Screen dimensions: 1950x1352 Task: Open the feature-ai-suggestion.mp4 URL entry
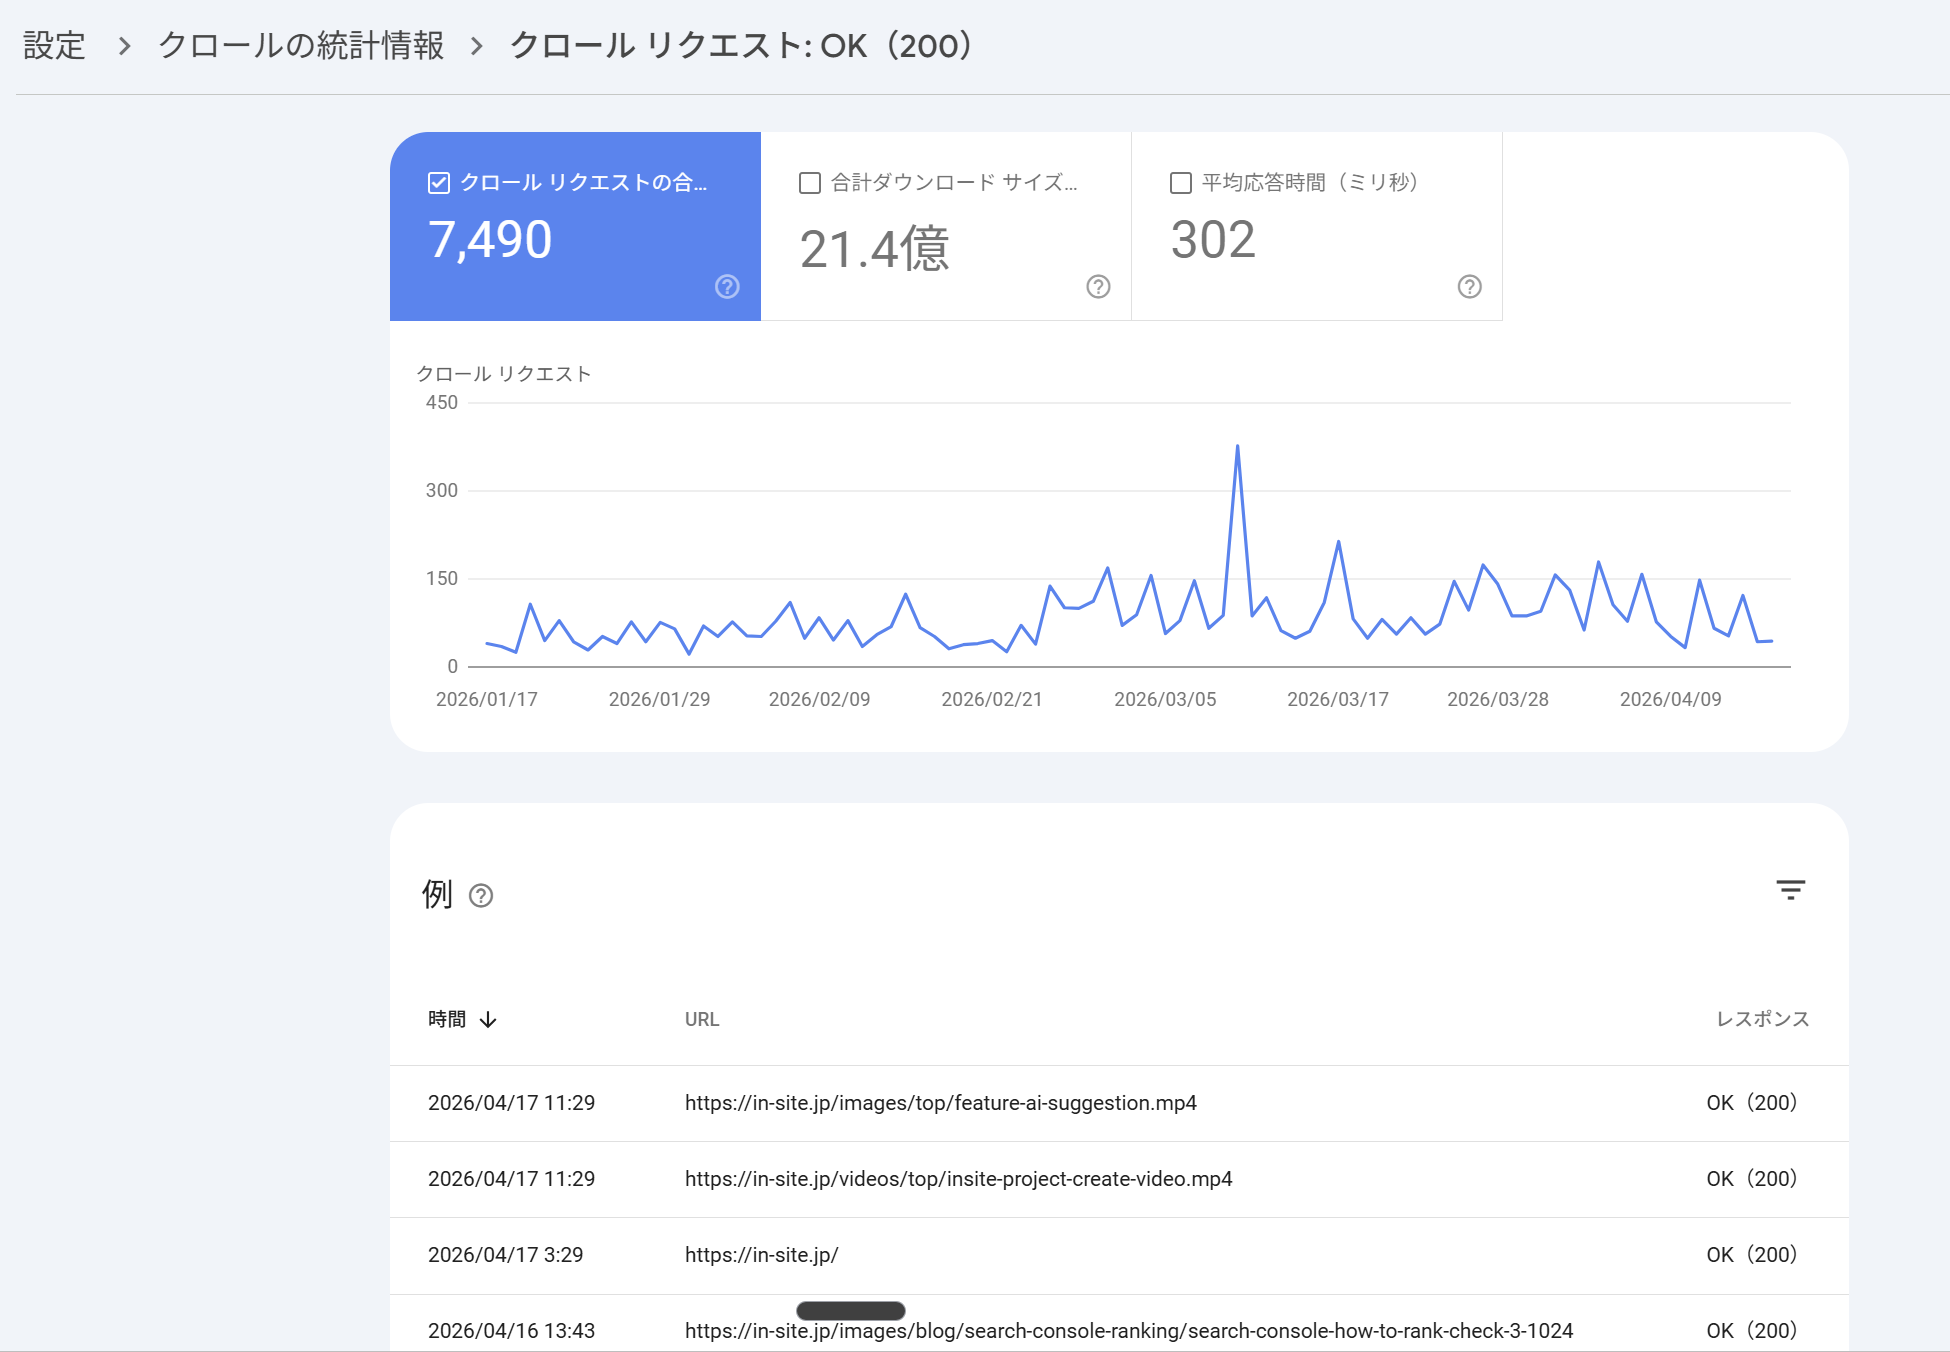click(941, 1103)
